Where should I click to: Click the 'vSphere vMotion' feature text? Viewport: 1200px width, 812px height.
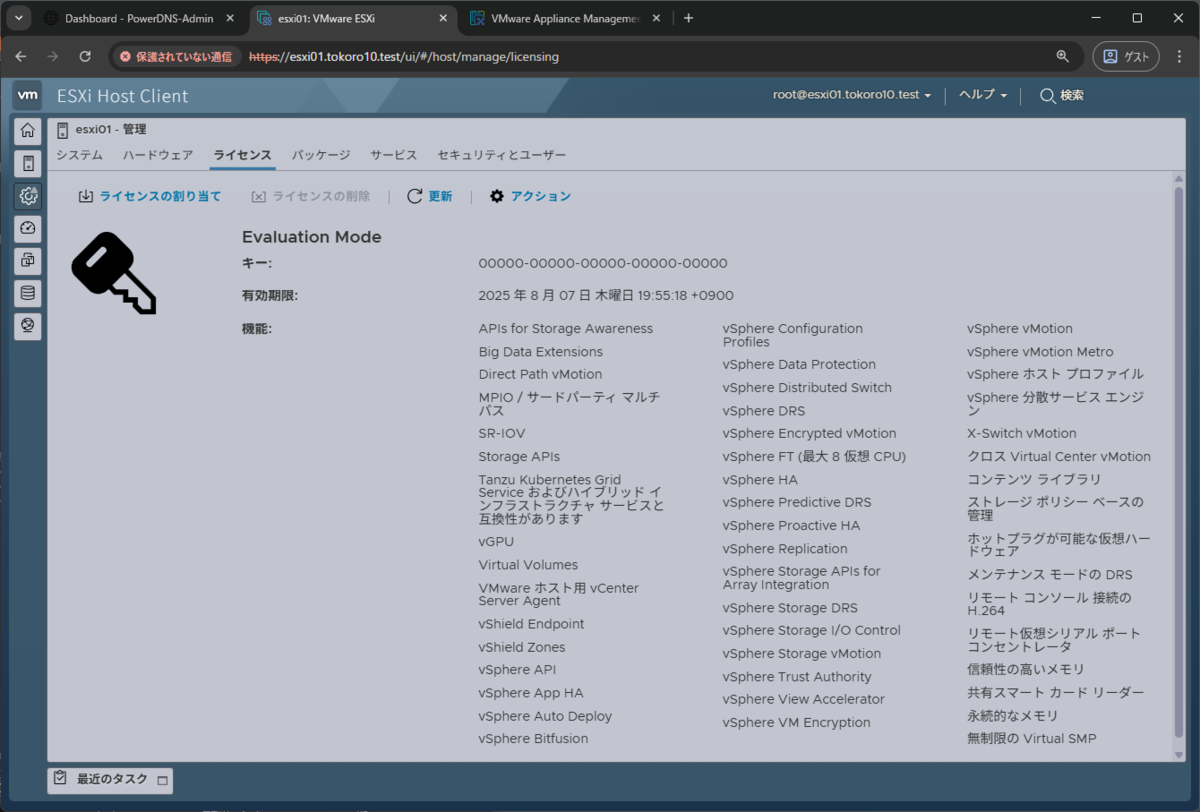click(1020, 329)
